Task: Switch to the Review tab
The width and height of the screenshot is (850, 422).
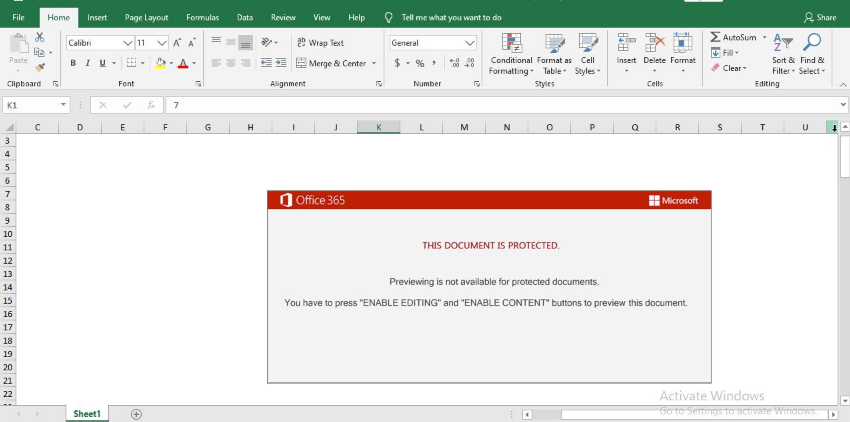Action: click(x=283, y=17)
